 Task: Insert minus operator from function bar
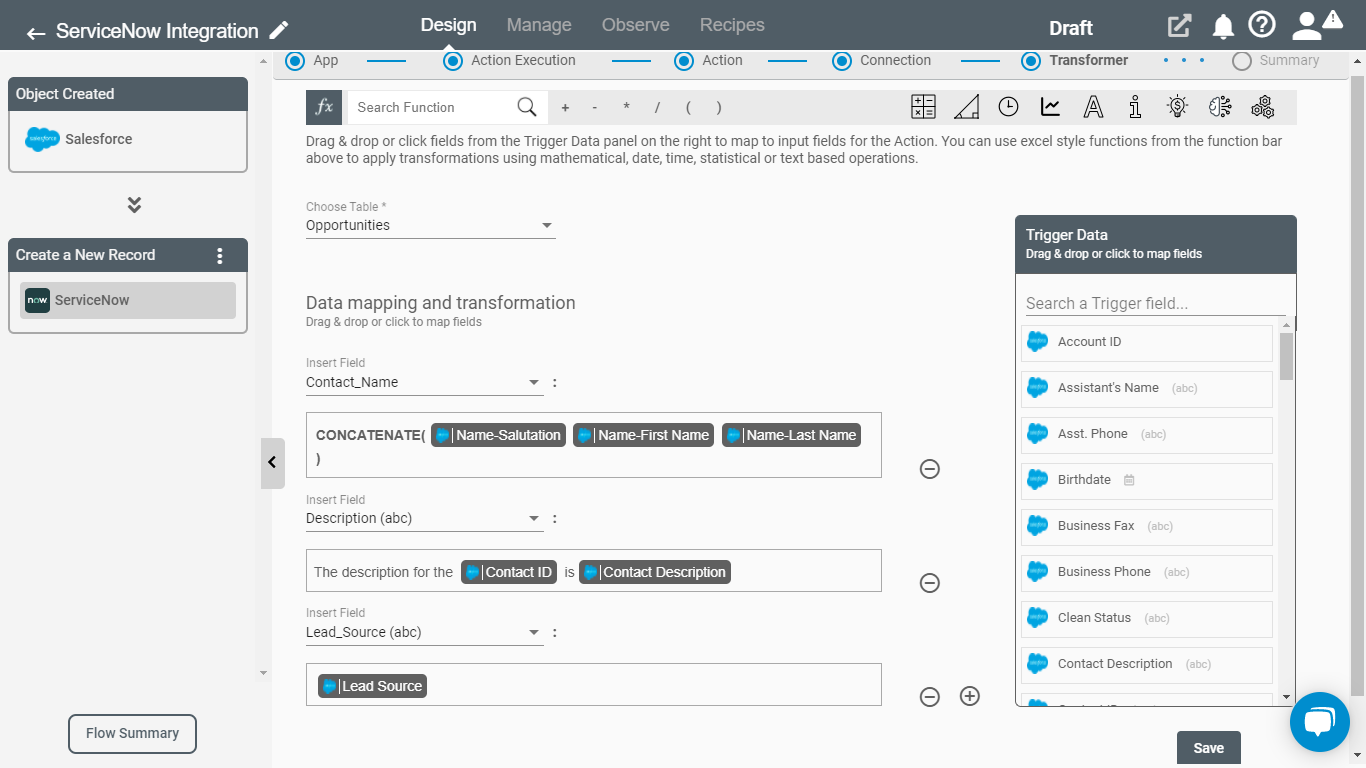click(595, 108)
